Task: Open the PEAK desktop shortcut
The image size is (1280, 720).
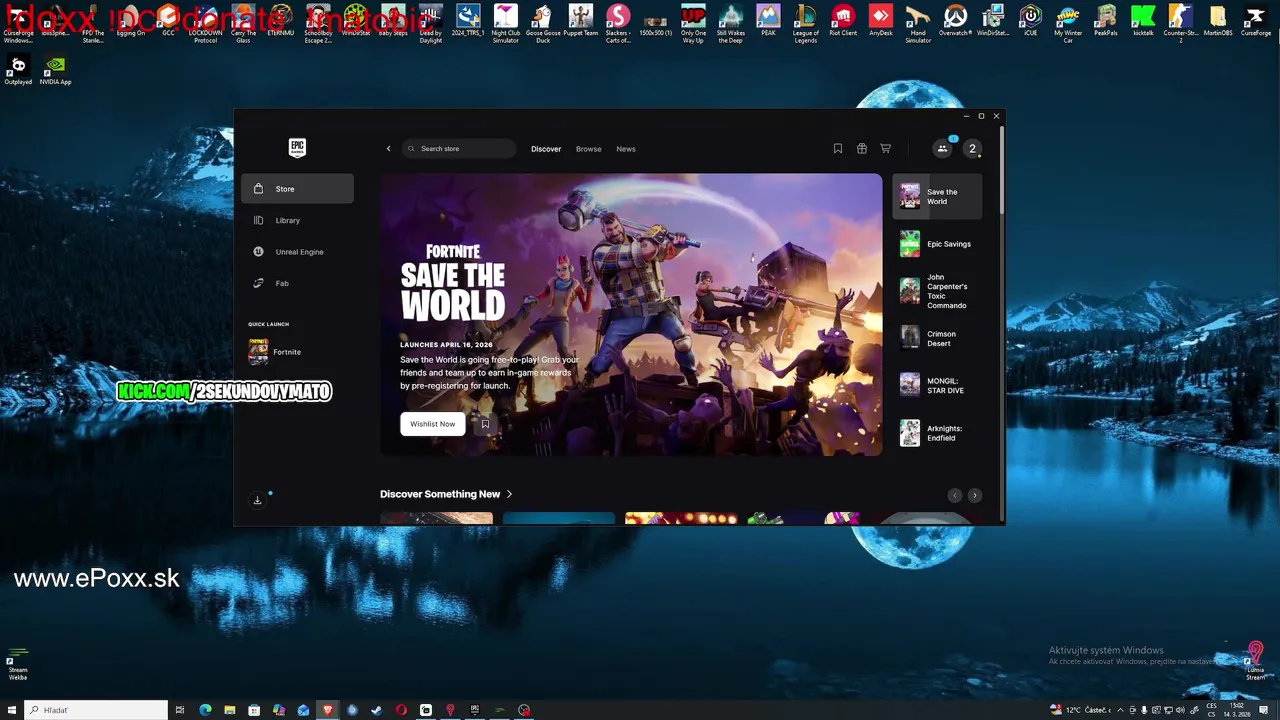Action: (x=768, y=21)
